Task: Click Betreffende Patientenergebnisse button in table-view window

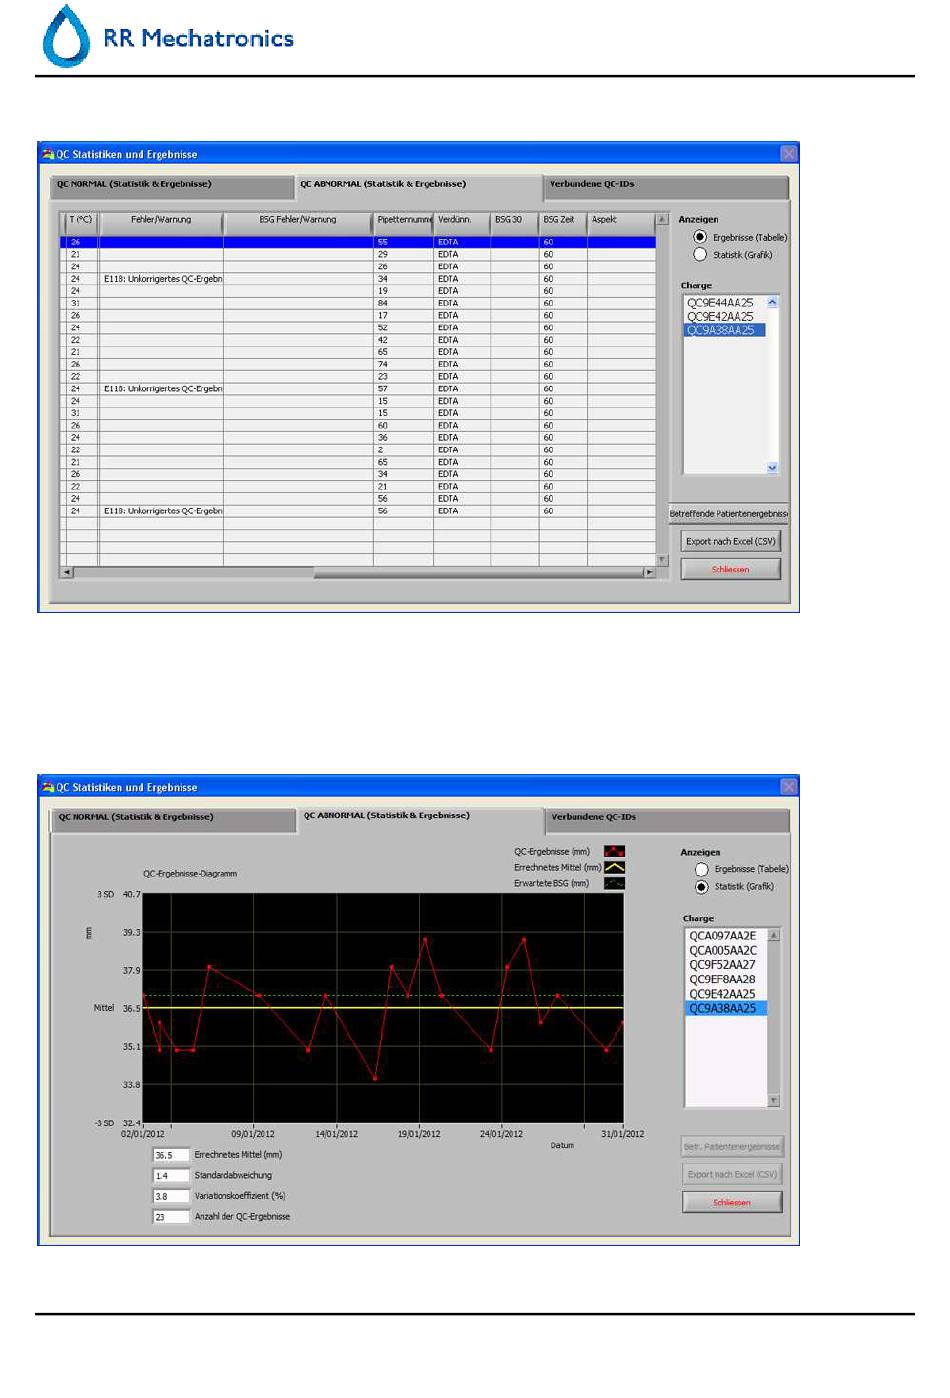Action: pyautogui.click(x=729, y=514)
